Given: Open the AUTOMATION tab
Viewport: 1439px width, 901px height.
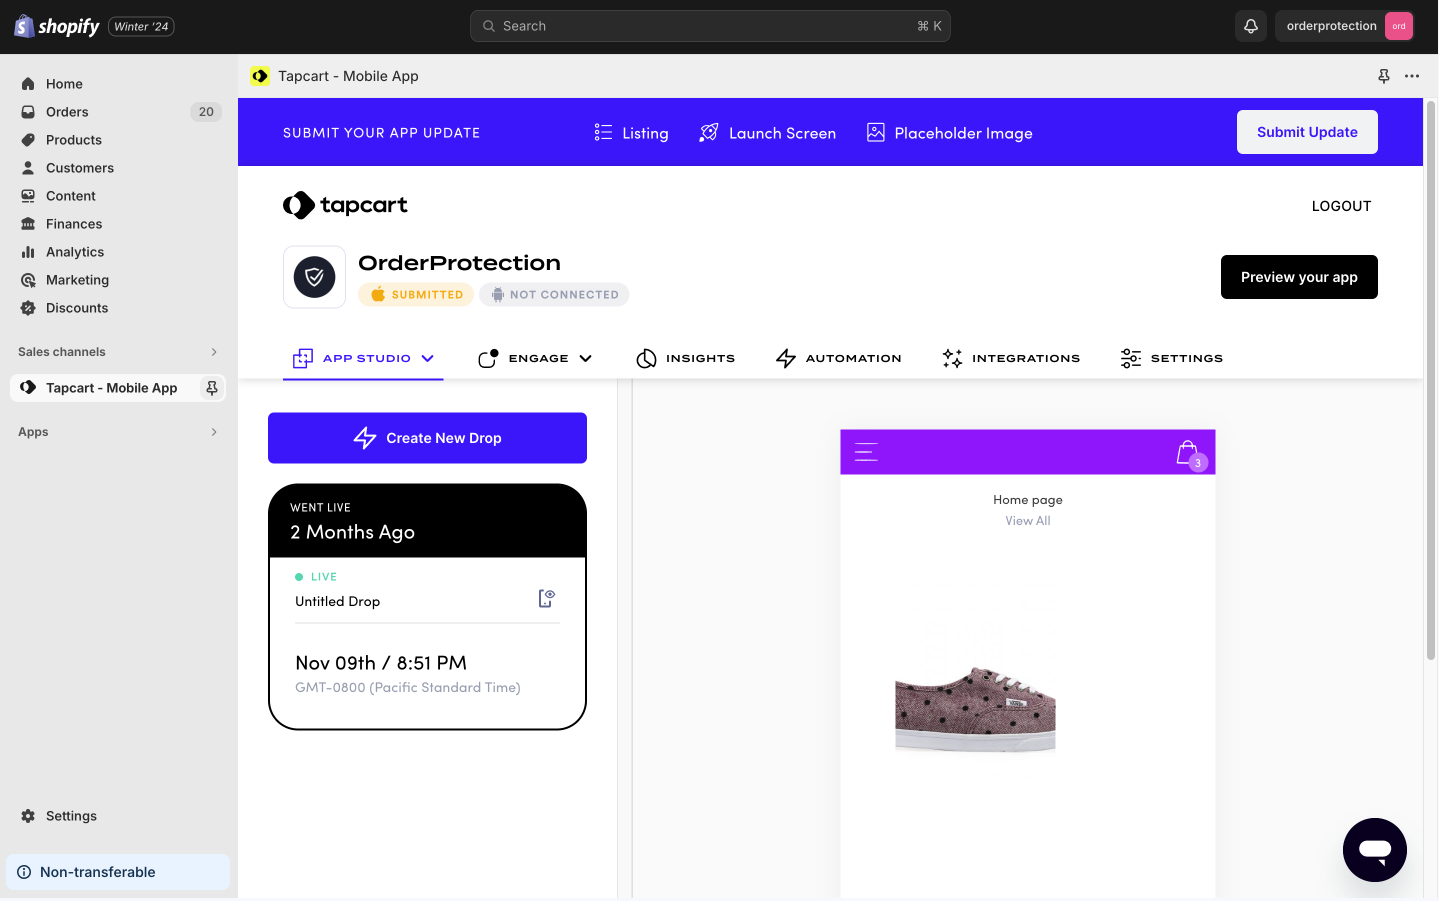Looking at the screenshot, I should (838, 358).
